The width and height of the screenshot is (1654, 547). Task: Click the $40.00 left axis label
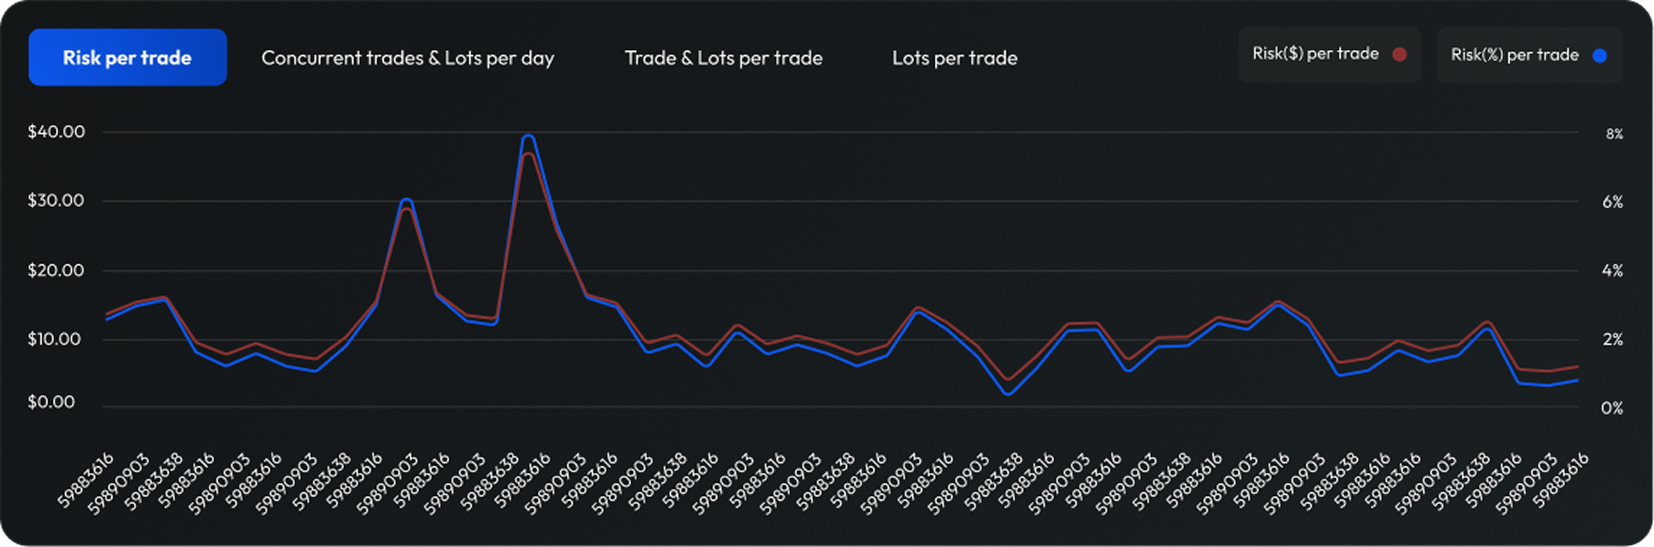pyautogui.click(x=56, y=132)
